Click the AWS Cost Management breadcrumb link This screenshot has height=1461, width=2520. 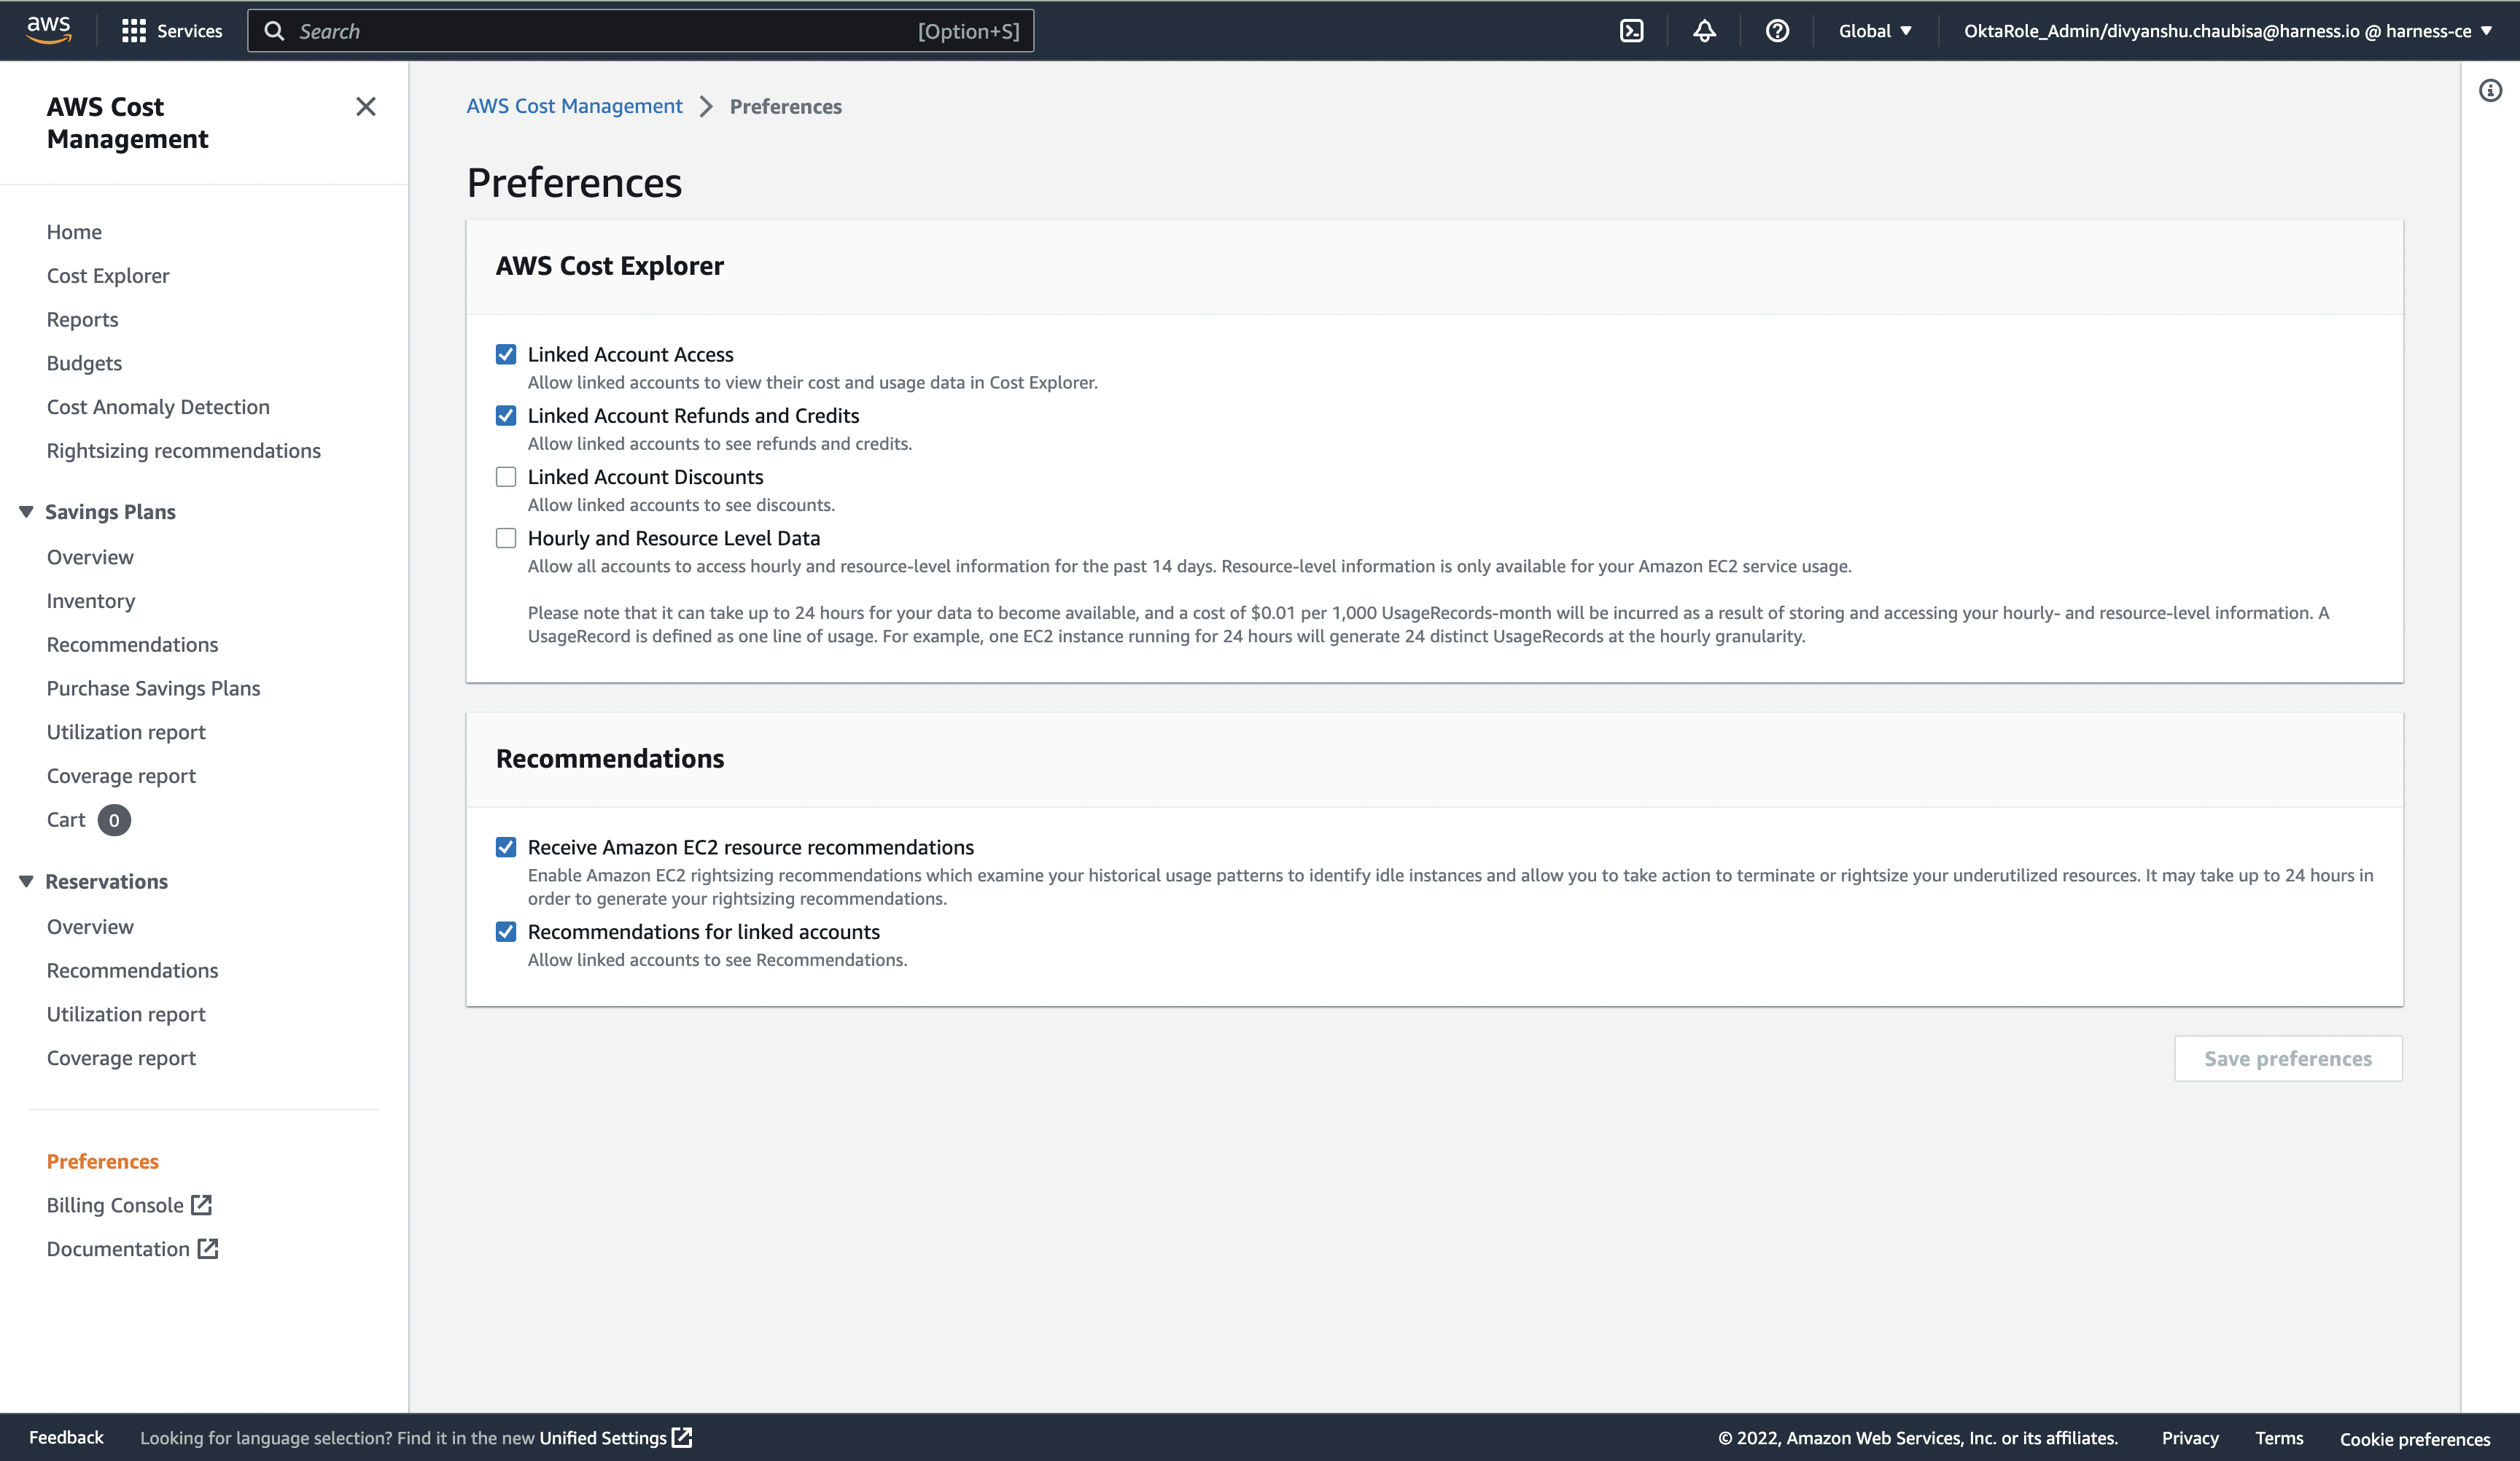click(574, 106)
